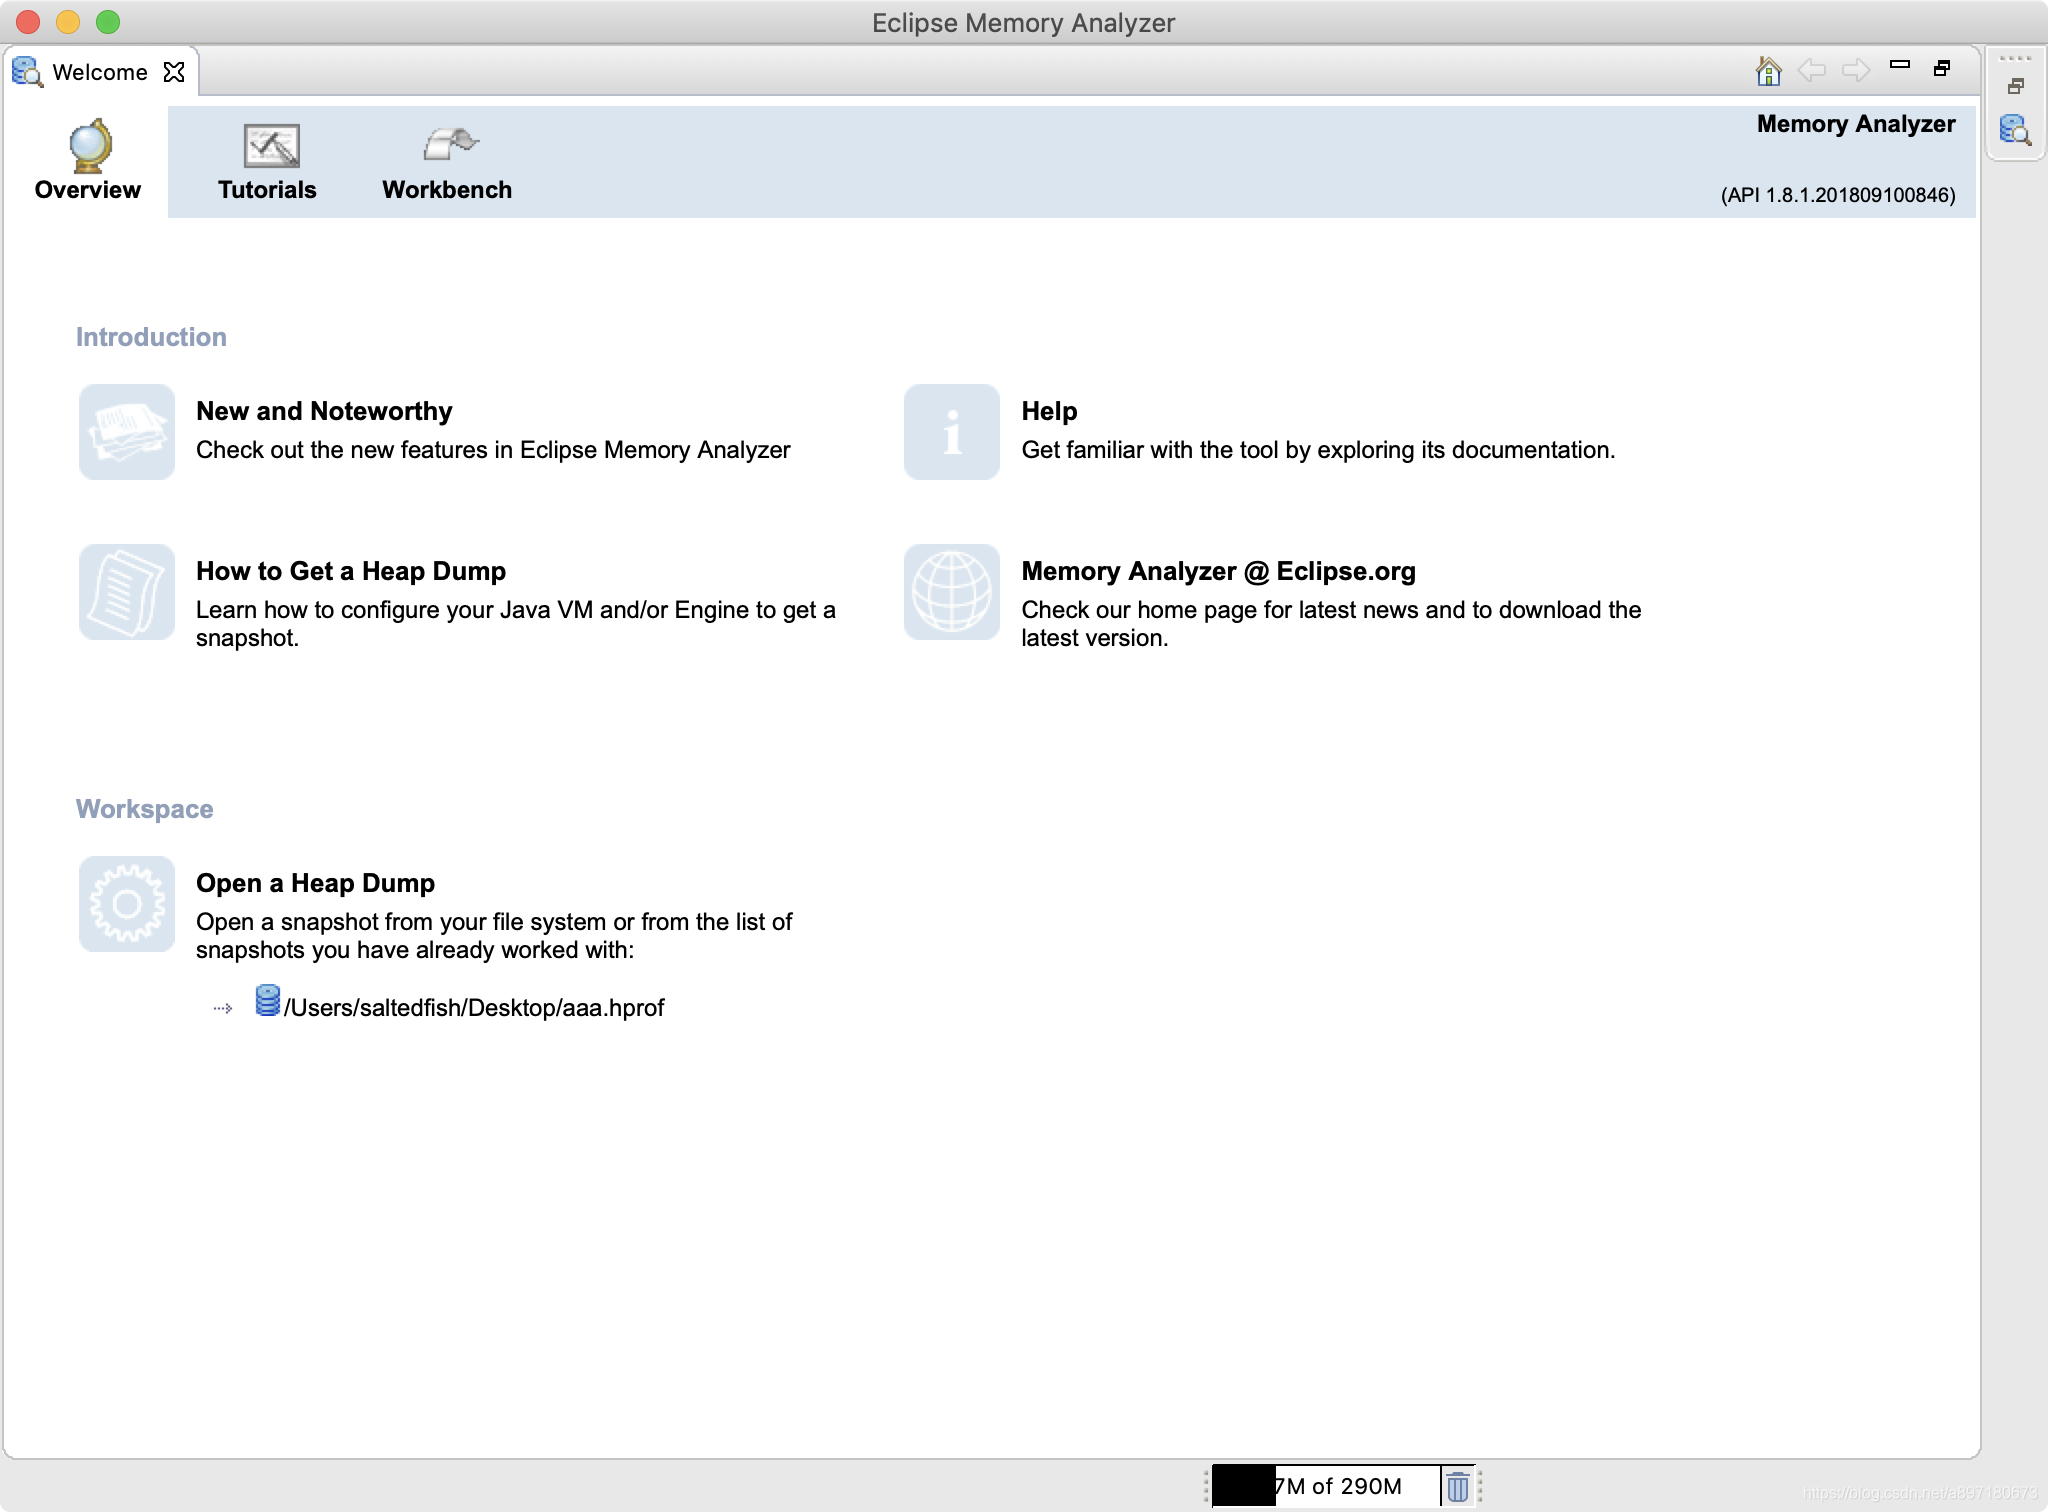Image resolution: width=2048 pixels, height=1512 pixels.
Task: Click the Workspace section heading
Action: coord(144,809)
